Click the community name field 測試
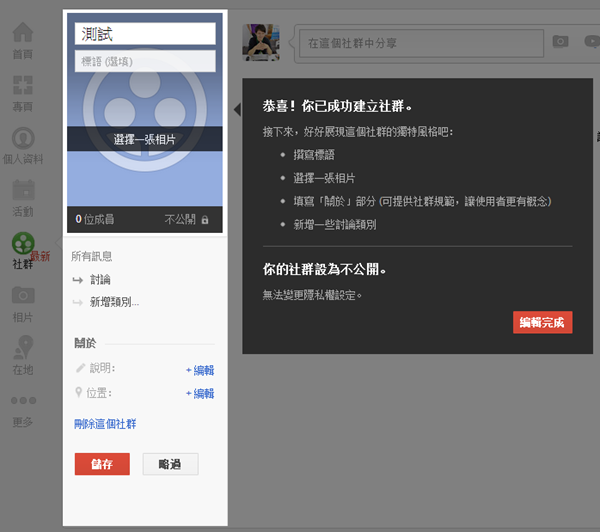 pos(145,34)
